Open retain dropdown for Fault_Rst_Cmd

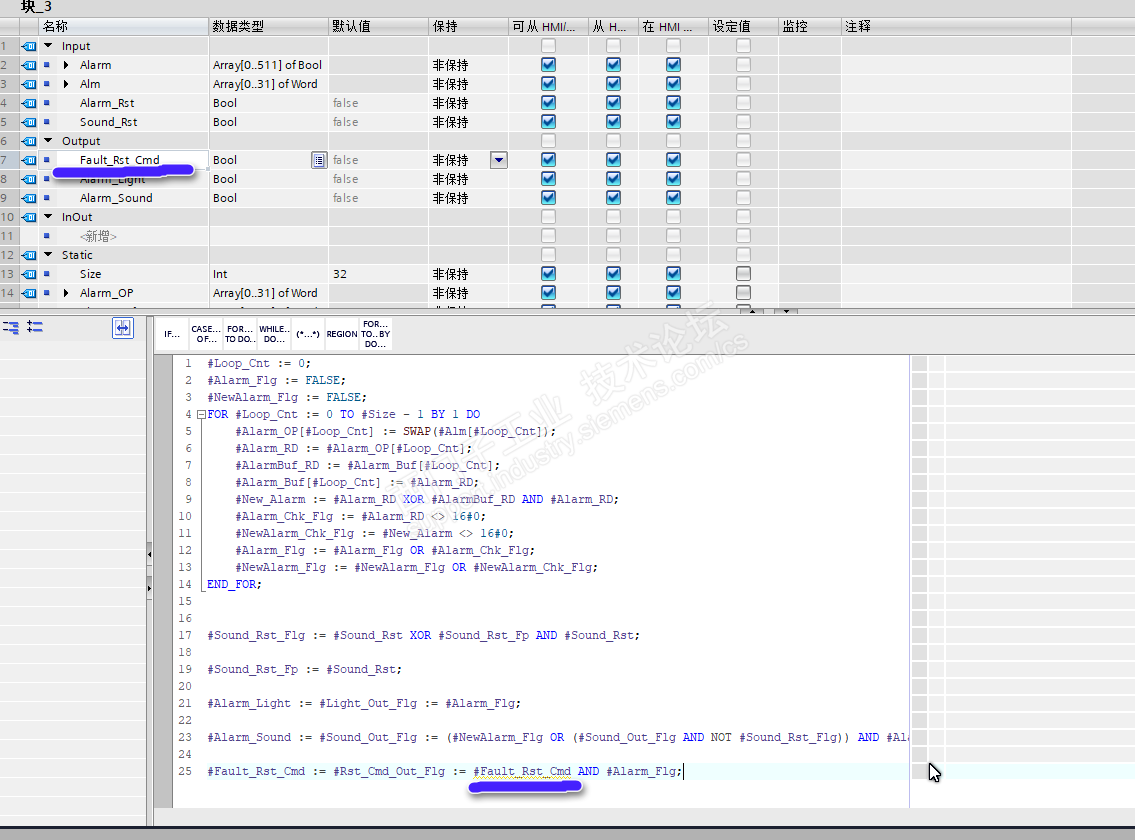(499, 160)
